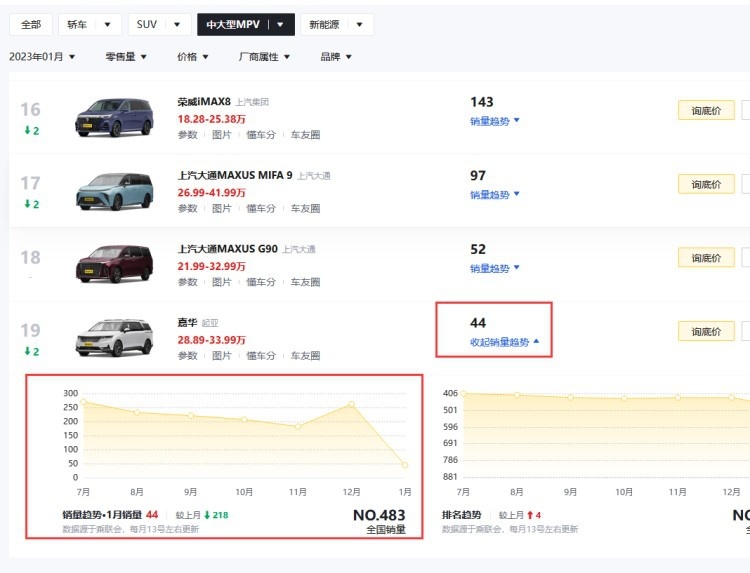Open 懂车分 for MAXUS MIFA 9
This screenshot has height=573, width=750.
tap(261, 209)
